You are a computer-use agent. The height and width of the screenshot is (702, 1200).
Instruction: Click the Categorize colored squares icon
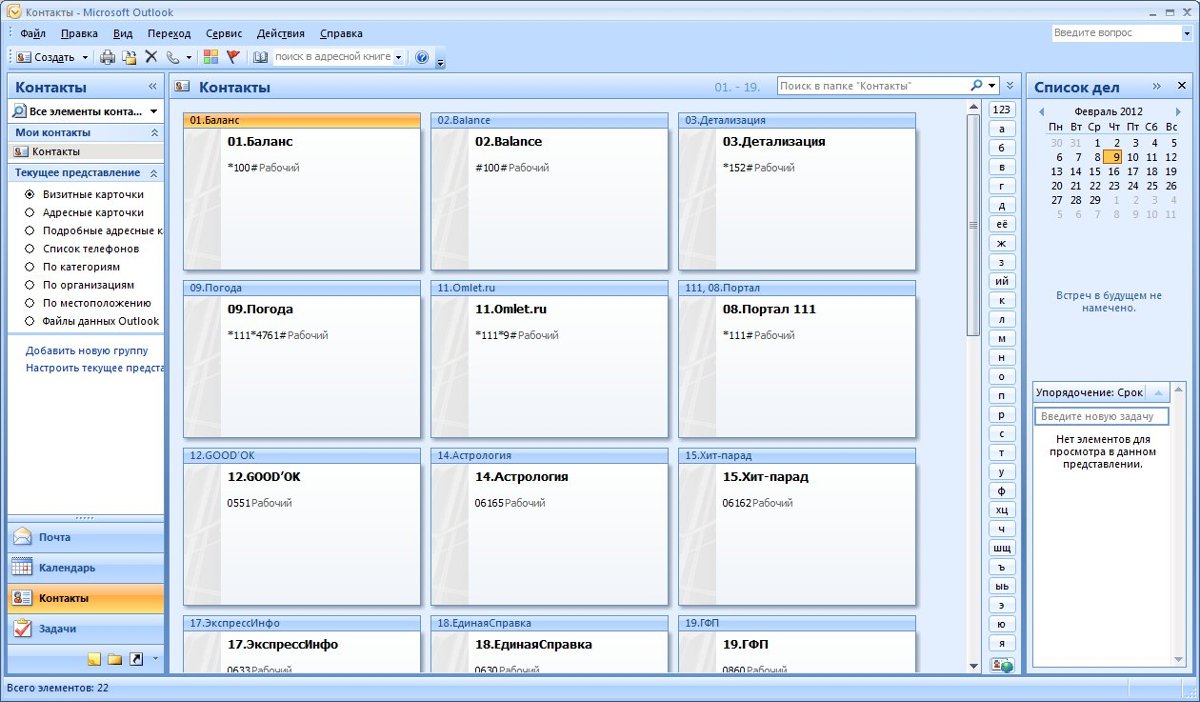[211, 57]
